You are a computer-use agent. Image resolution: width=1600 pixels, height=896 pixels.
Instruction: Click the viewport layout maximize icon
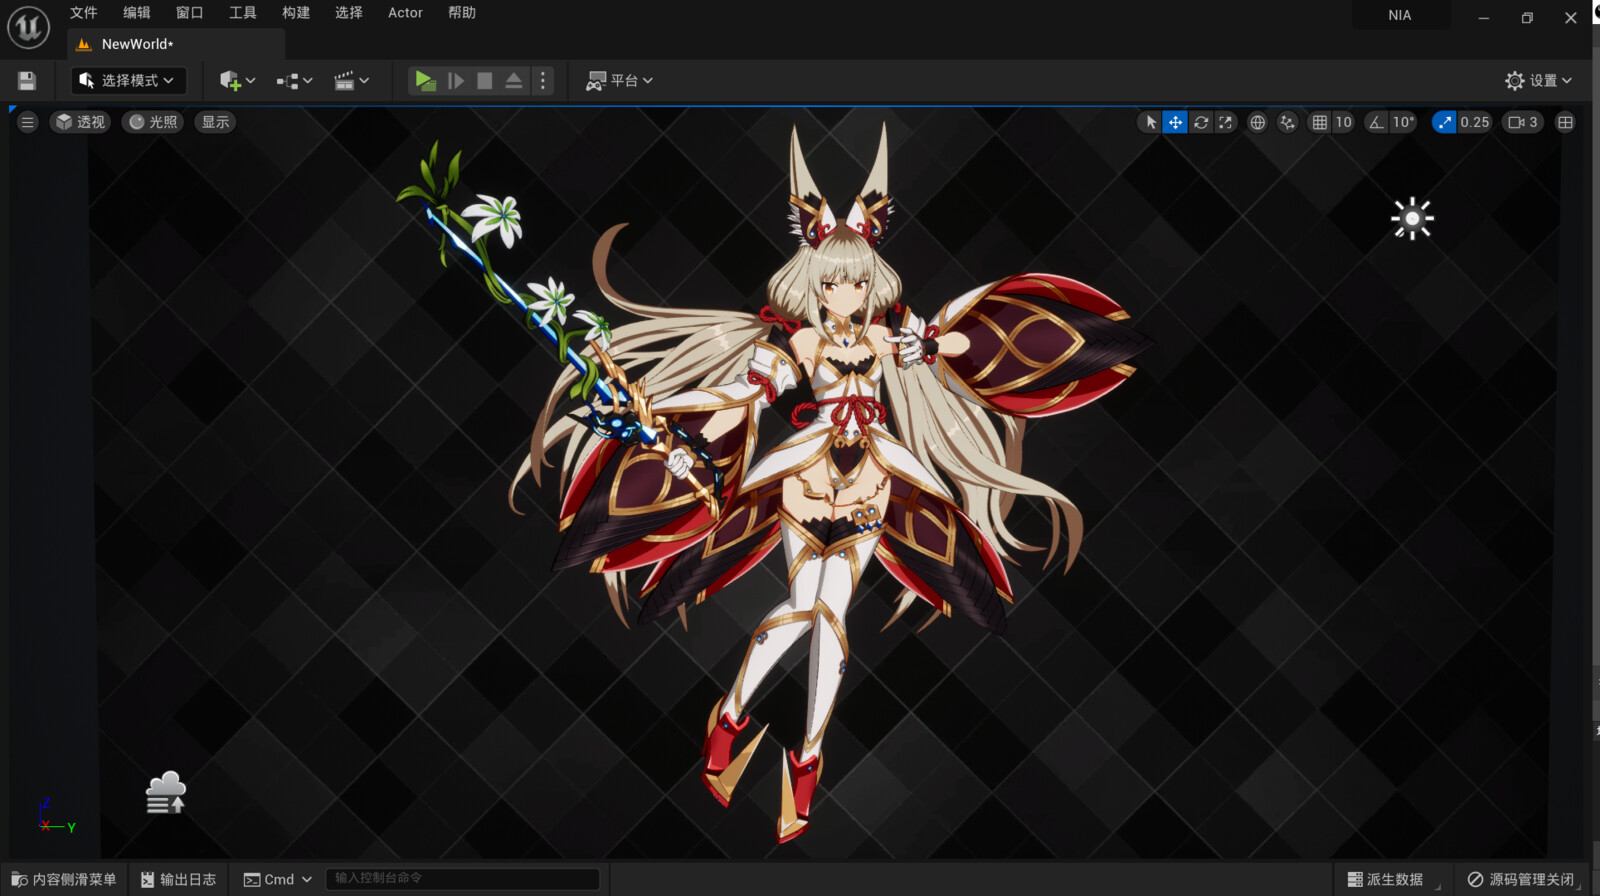[1565, 122]
